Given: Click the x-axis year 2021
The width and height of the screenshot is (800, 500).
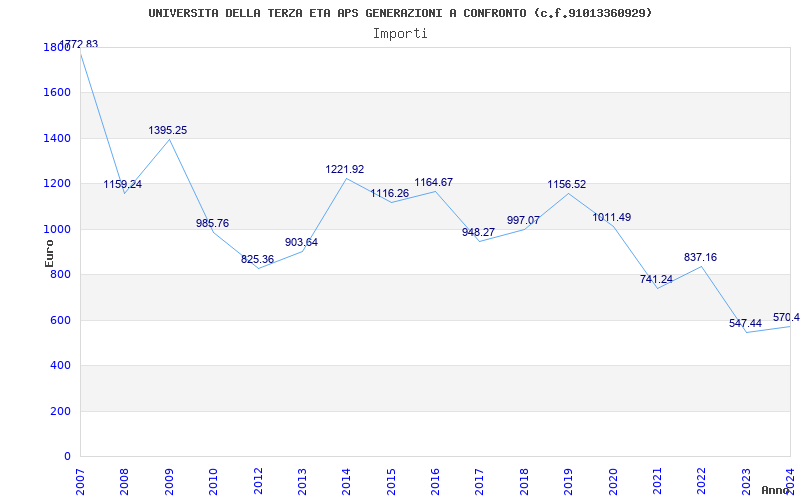Looking at the screenshot, I should 658,482.
